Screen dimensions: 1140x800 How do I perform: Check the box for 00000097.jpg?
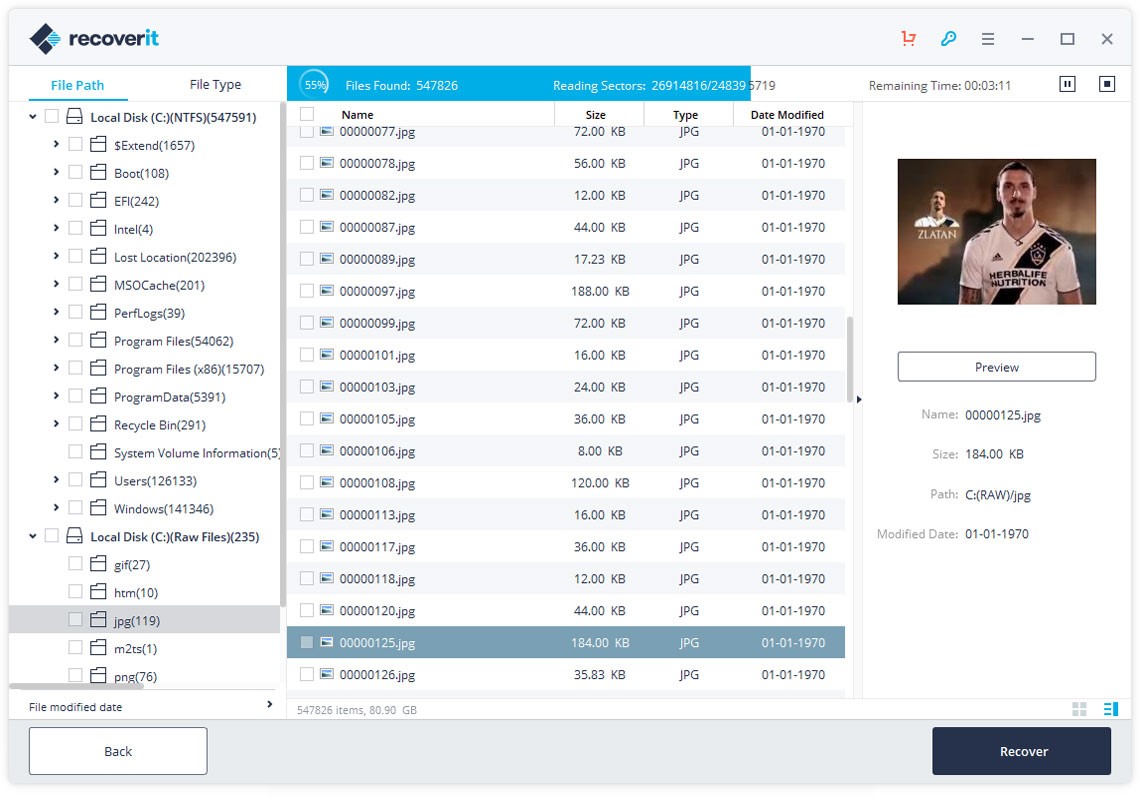coord(307,291)
